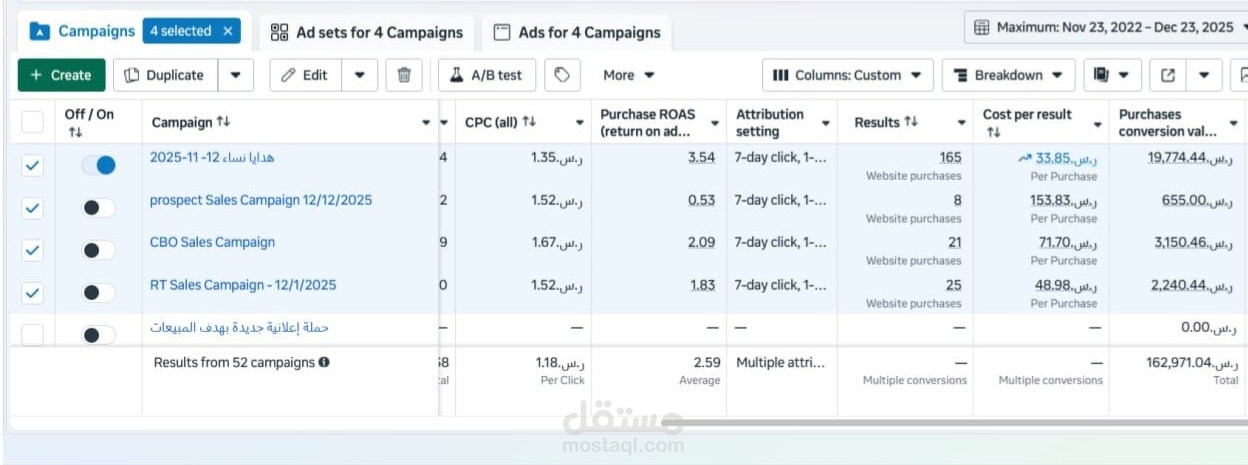Open the reports icon button

click(x=1101, y=75)
